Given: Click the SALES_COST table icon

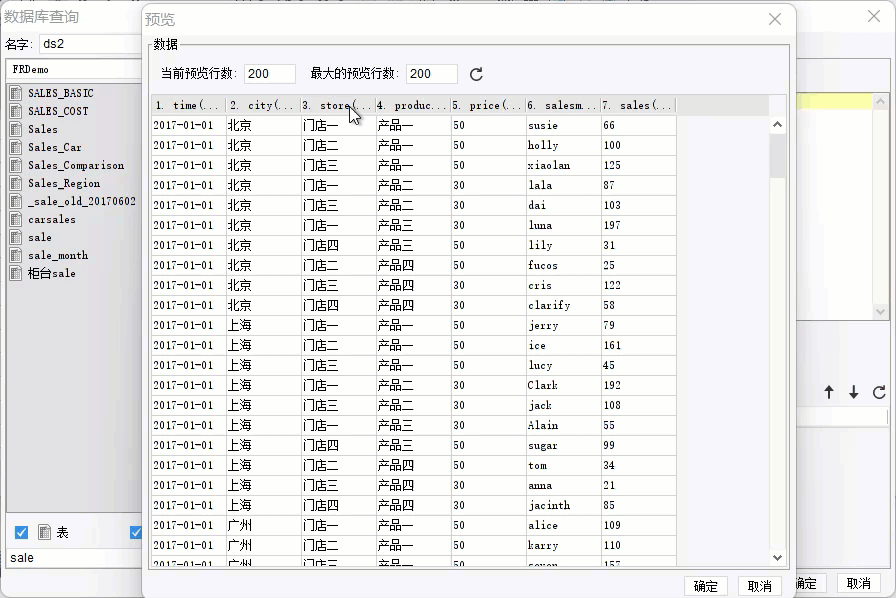Looking at the screenshot, I should (16, 111).
